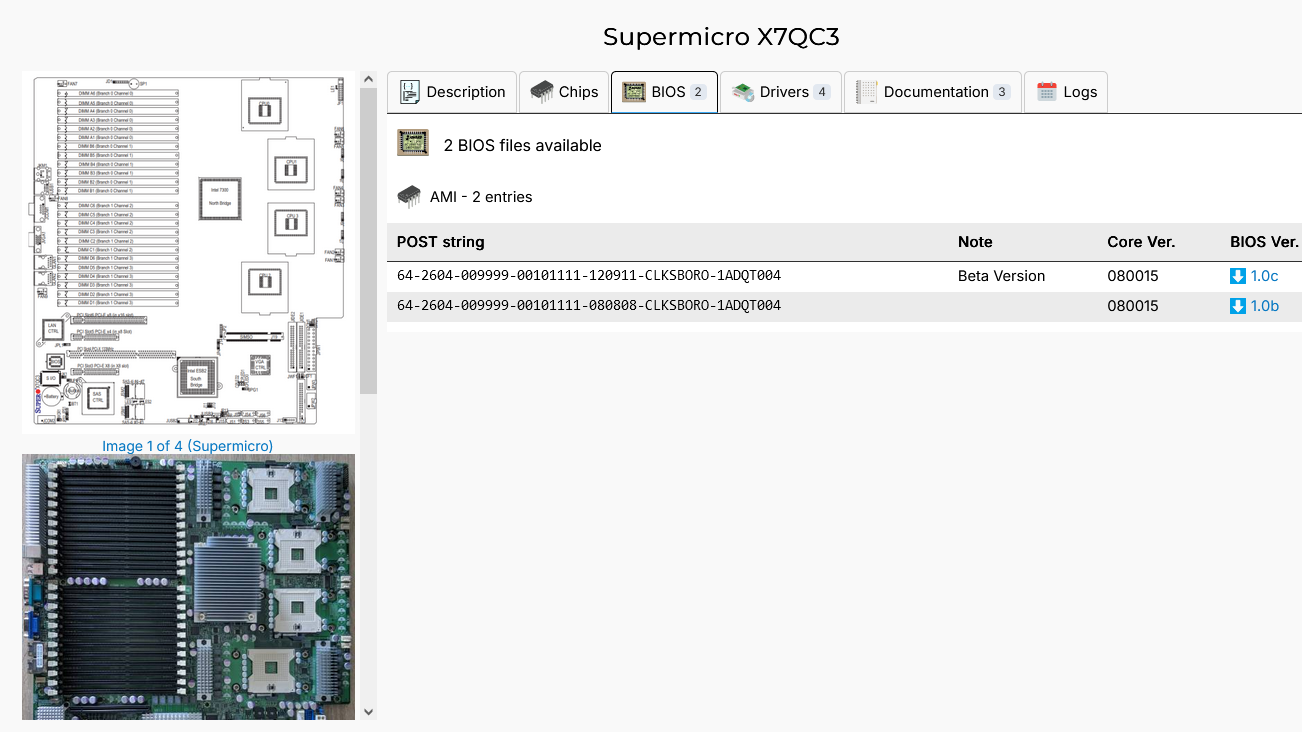Open the Drivers tab
Screen dimensions: 1302x732
click(x=781, y=92)
